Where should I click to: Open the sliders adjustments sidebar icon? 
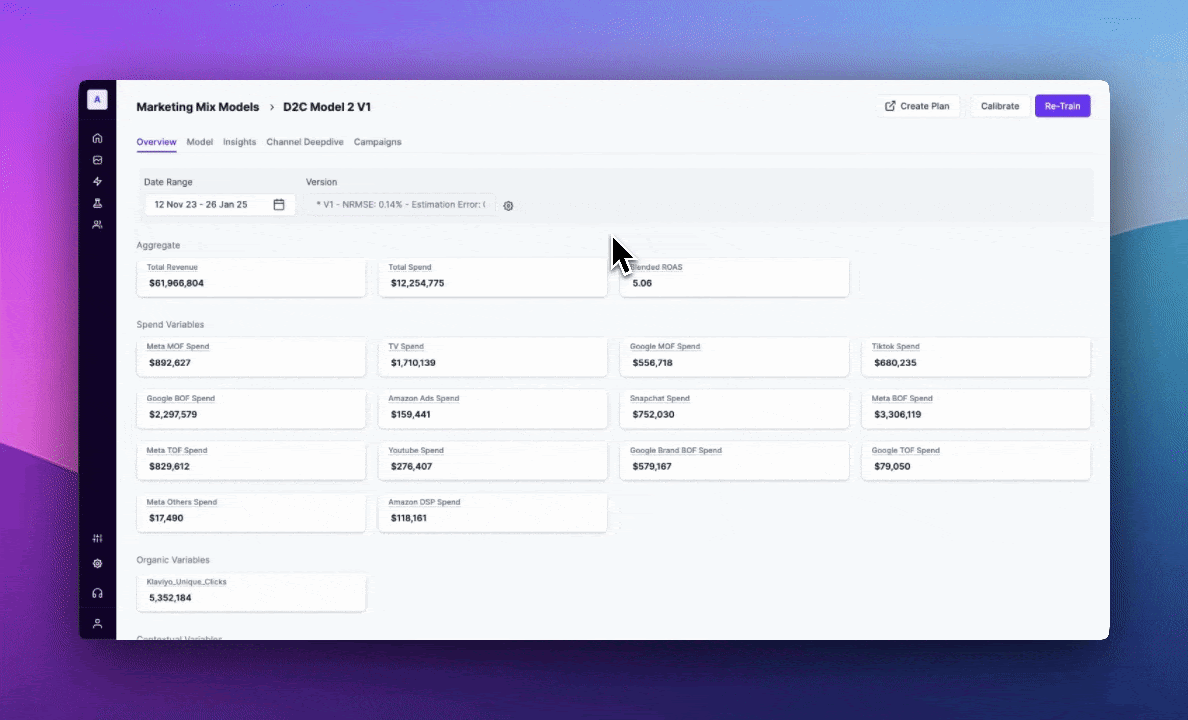(x=97, y=539)
